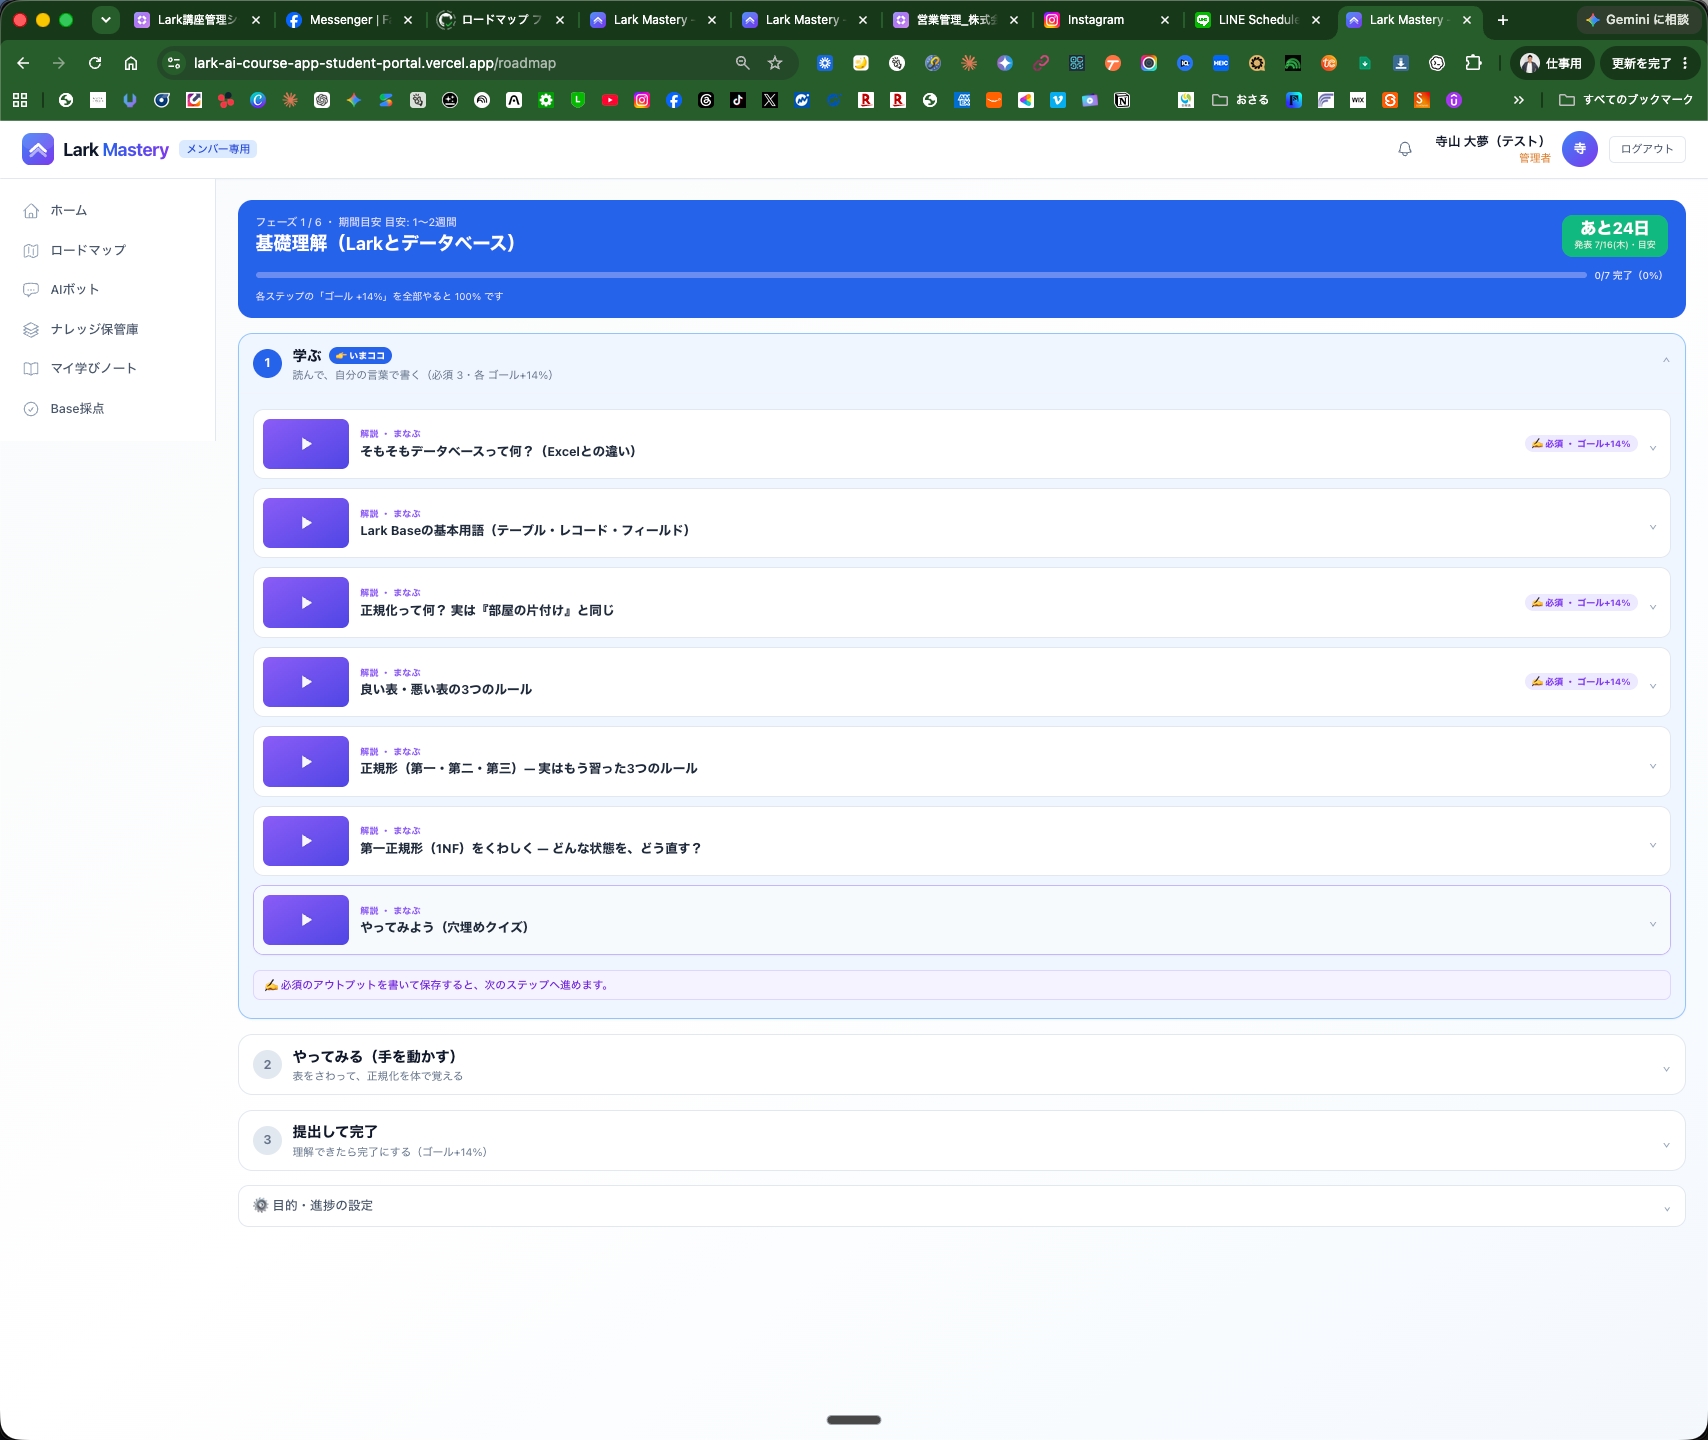Image resolution: width=1708 pixels, height=1440 pixels.
Task: Open the すべてのブックマーク folder
Action: [1626, 100]
